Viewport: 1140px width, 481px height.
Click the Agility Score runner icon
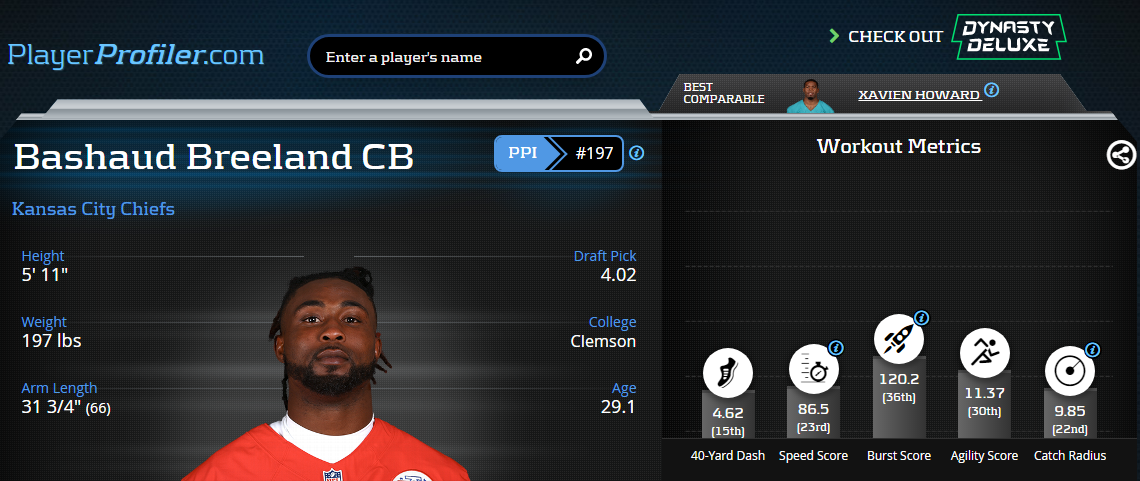pyautogui.click(x=984, y=354)
